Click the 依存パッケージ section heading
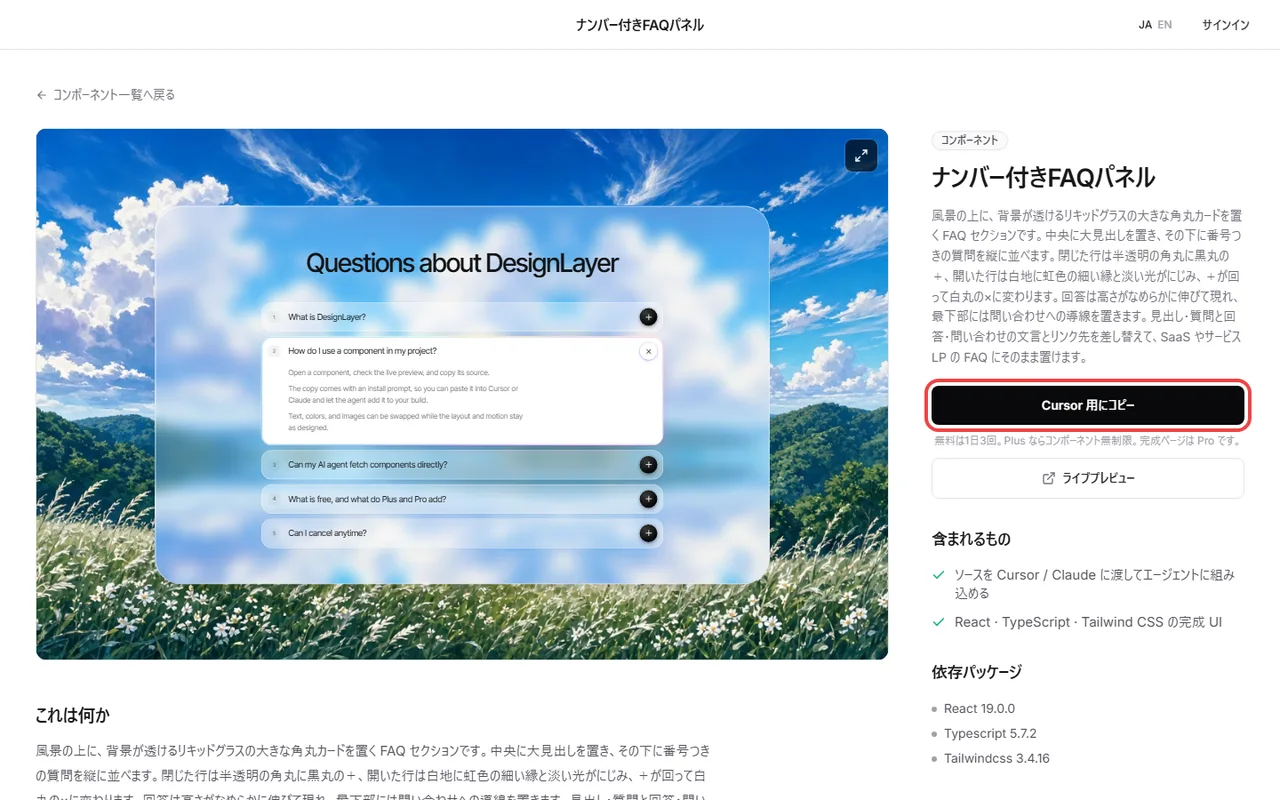 point(977,672)
